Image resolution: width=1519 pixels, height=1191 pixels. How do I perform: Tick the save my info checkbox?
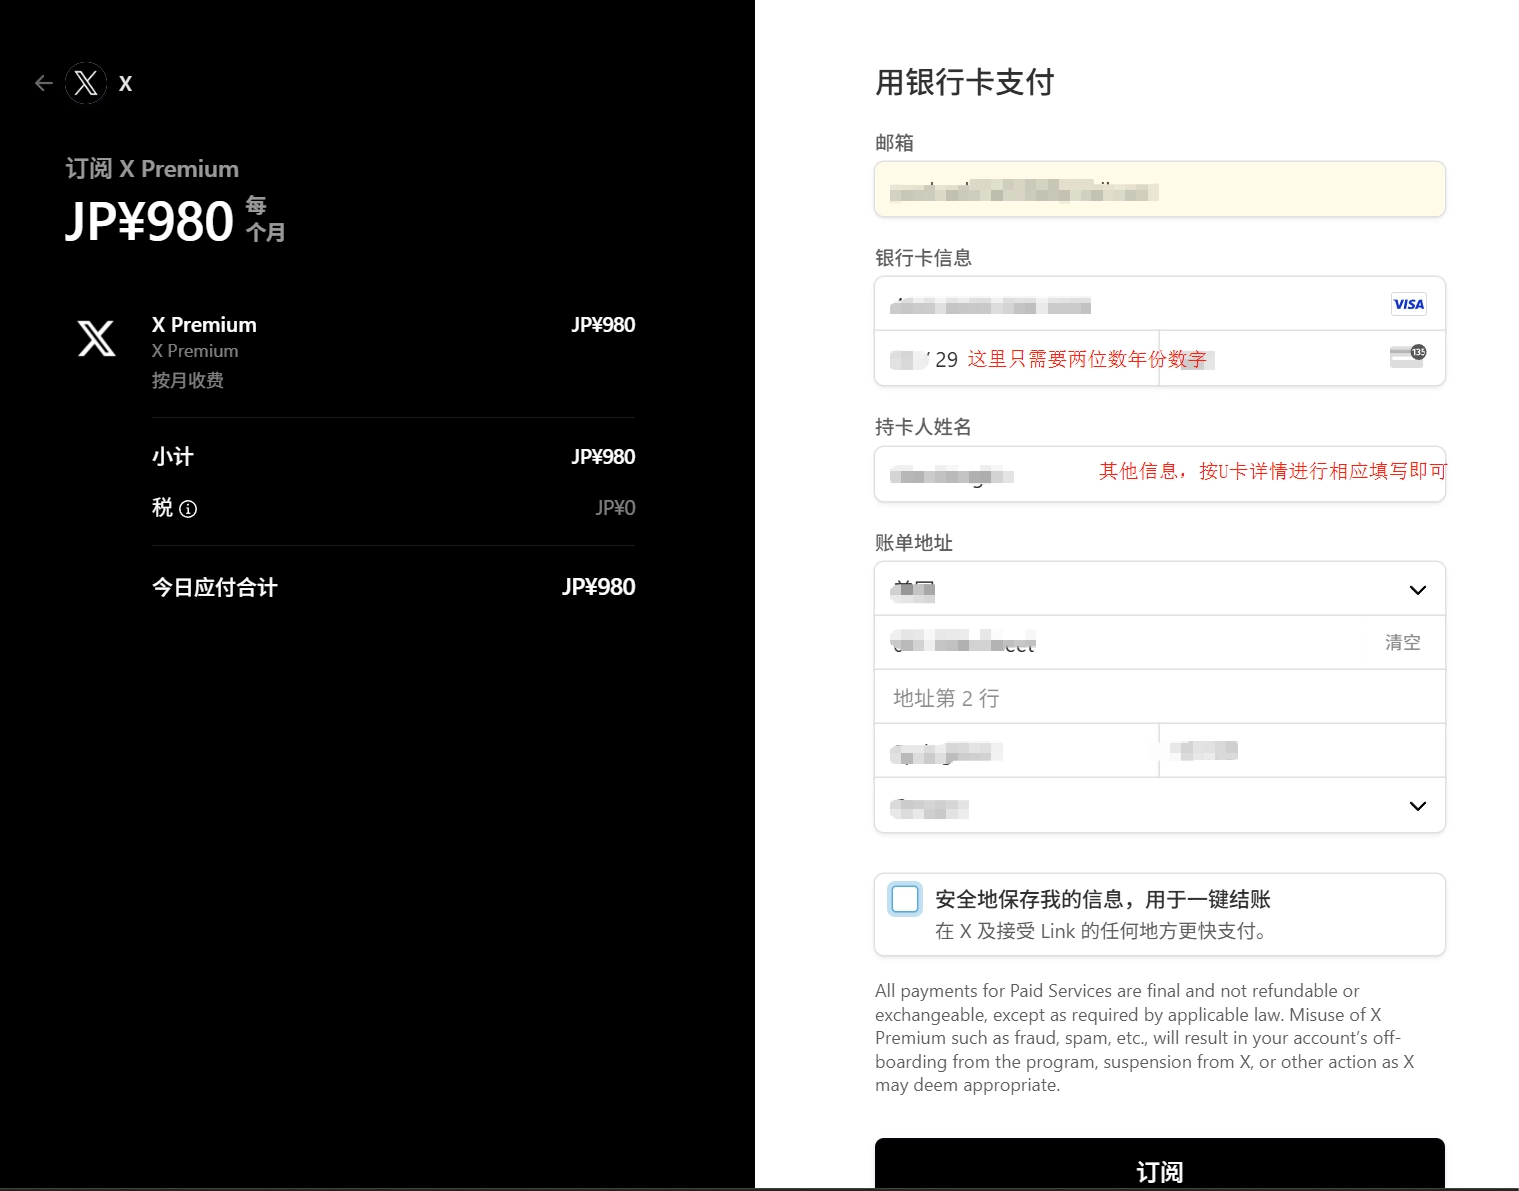(x=905, y=899)
